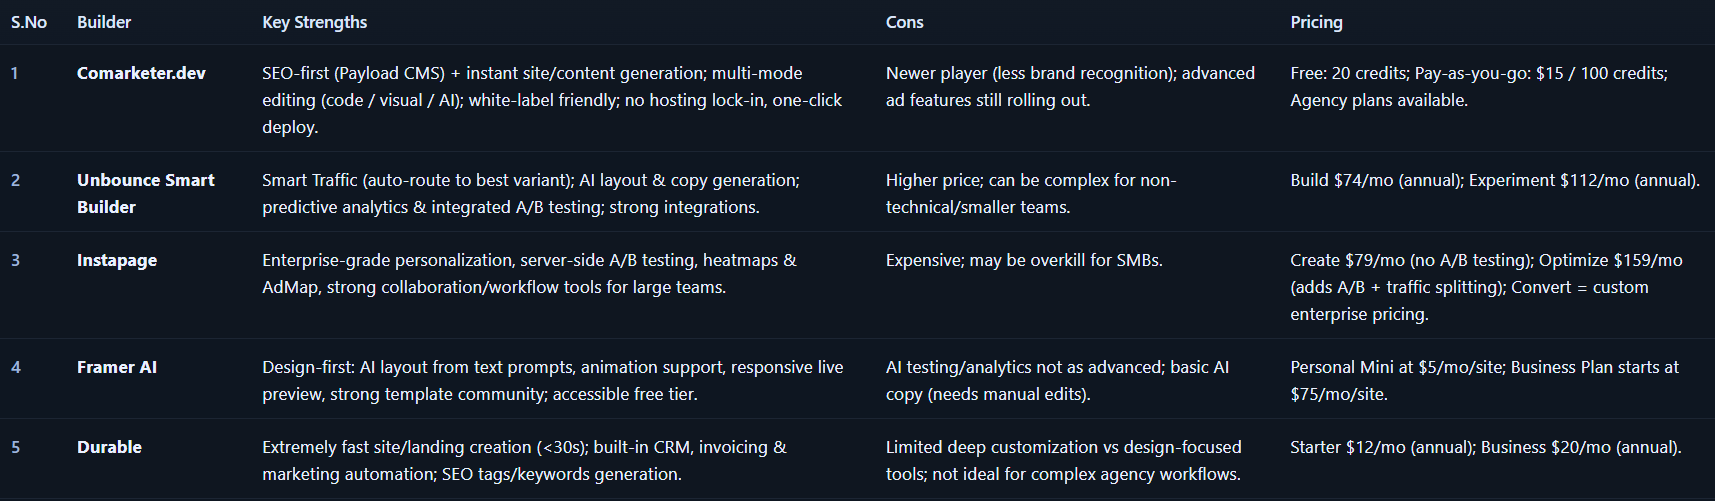The height and width of the screenshot is (501, 1715).
Task: Click the S.No column header
Action: [x=29, y=22]
